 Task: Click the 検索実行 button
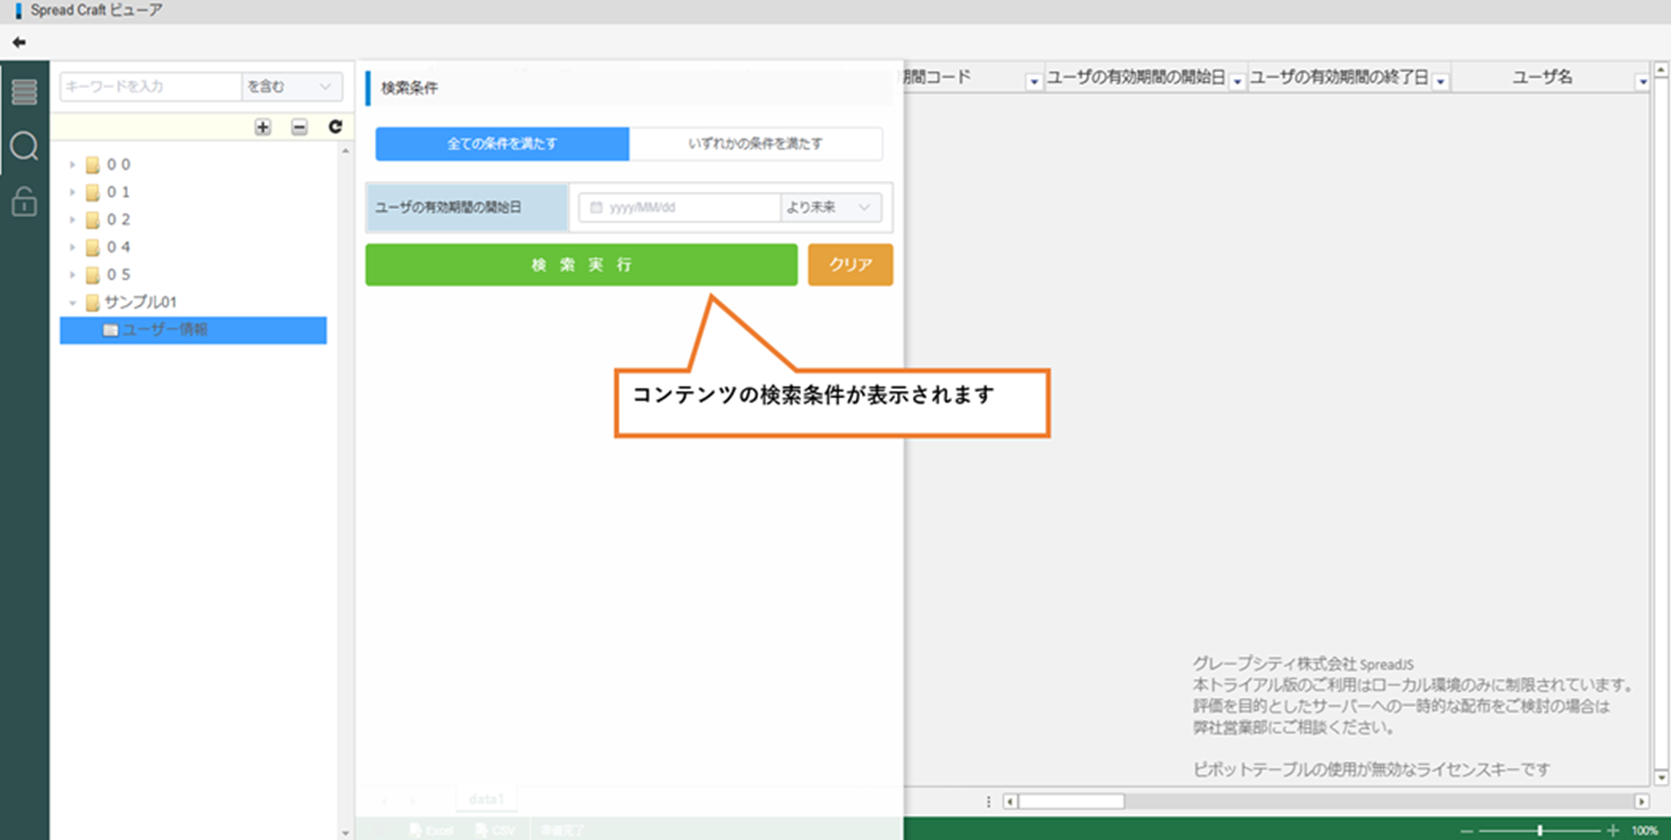coord(581,265)
